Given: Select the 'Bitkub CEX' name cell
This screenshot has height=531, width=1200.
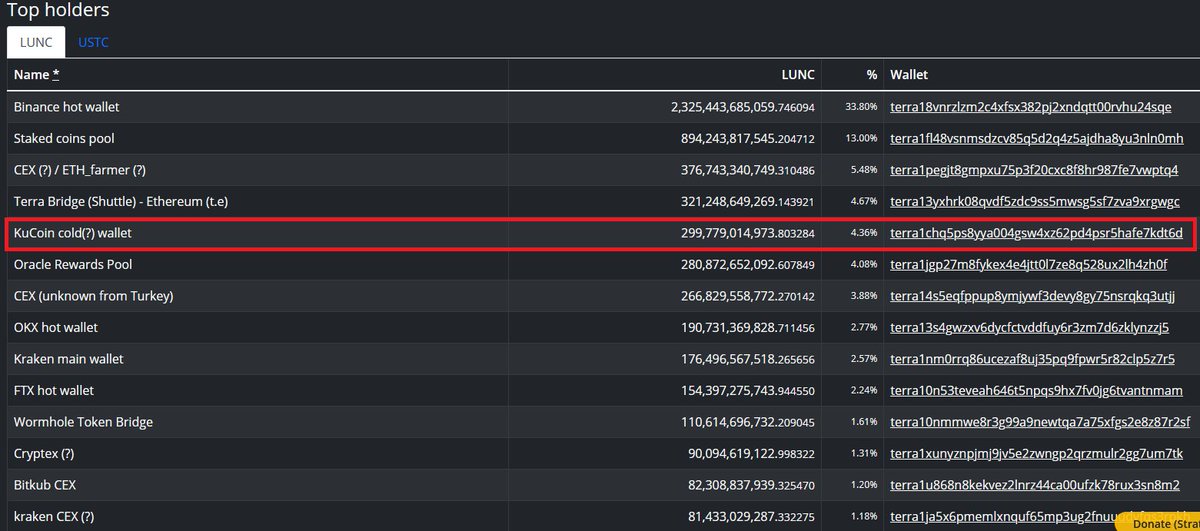Looking at the screenshot, I should pos(45,485).
